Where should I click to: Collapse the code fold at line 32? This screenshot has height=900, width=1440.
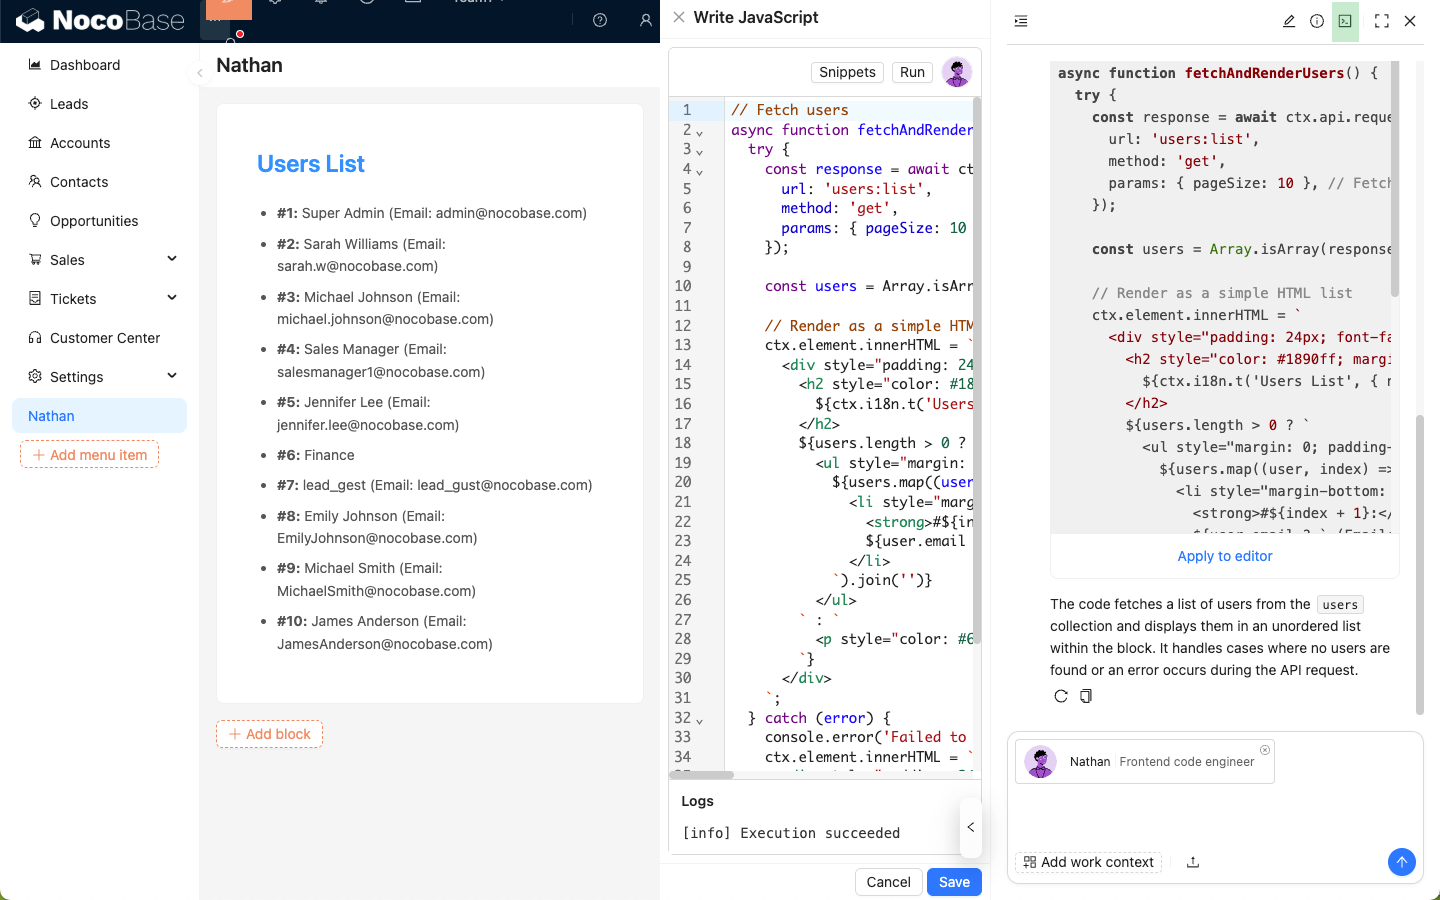699,720
